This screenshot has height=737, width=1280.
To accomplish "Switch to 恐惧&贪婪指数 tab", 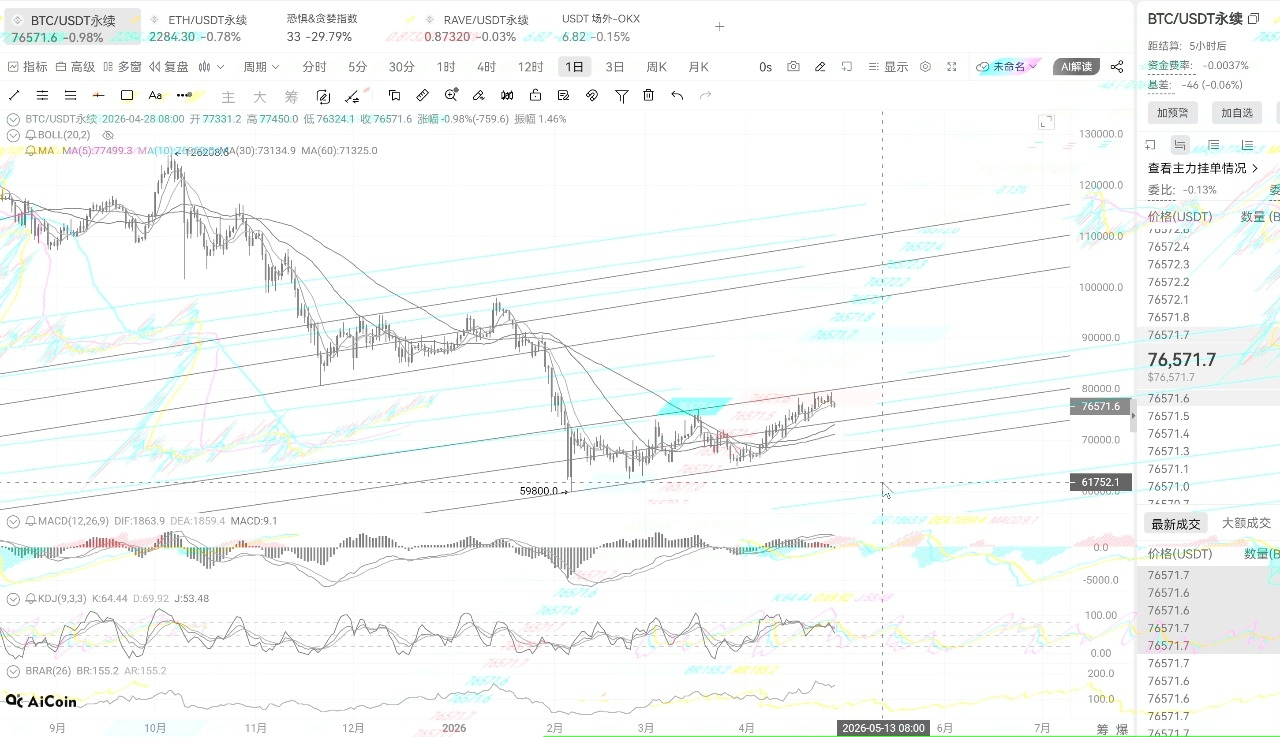I will 321,28.
